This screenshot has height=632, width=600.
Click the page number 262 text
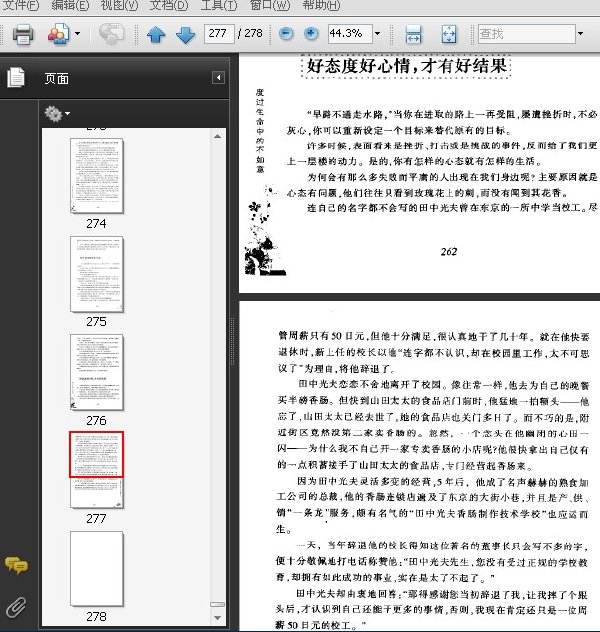(x=449, y=252)
